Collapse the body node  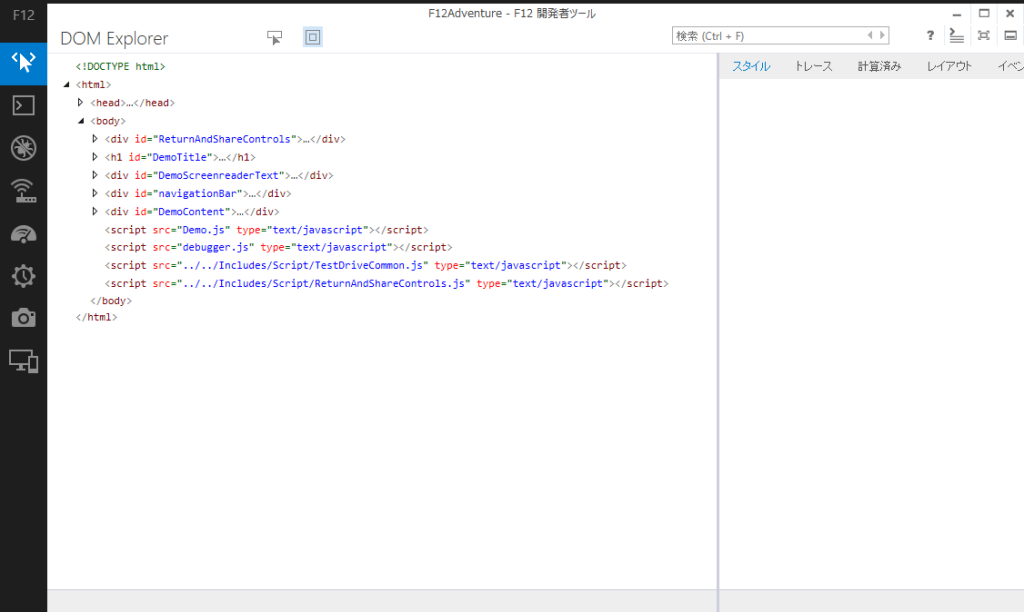click(x=81, y=121)
